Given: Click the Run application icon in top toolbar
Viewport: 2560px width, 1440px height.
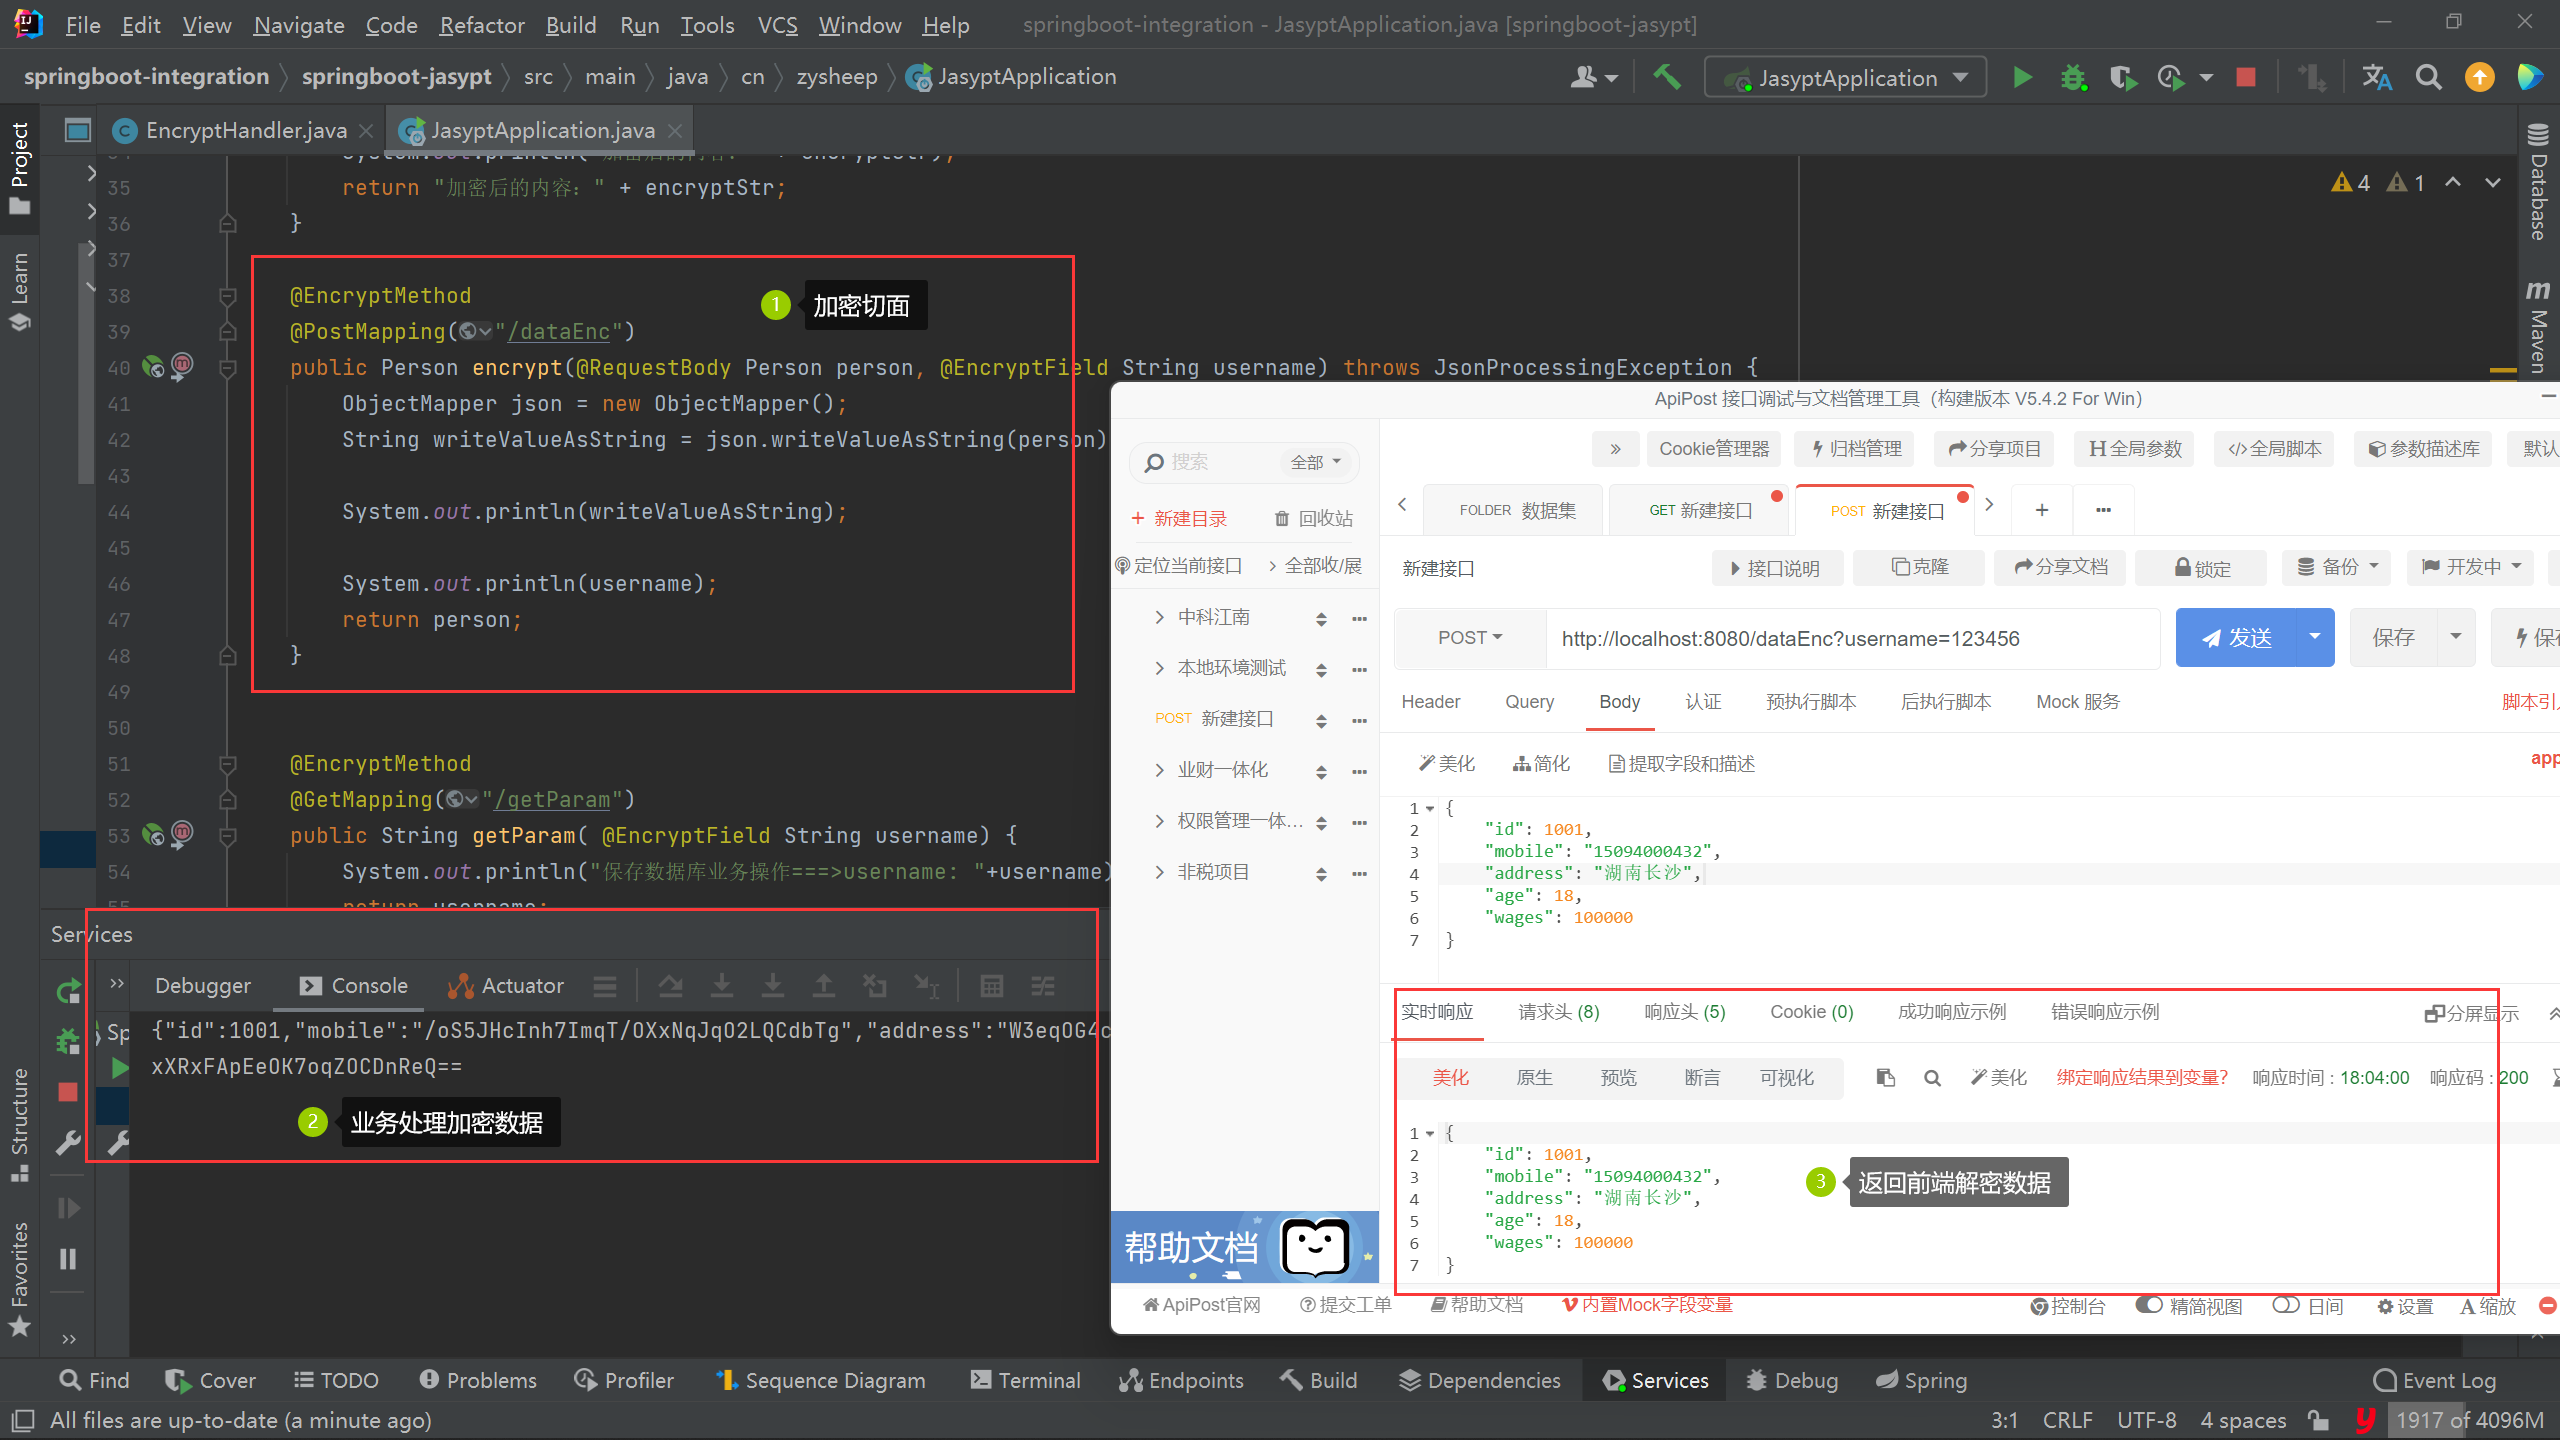Looking at the screenshot, I should (2024, 76).
